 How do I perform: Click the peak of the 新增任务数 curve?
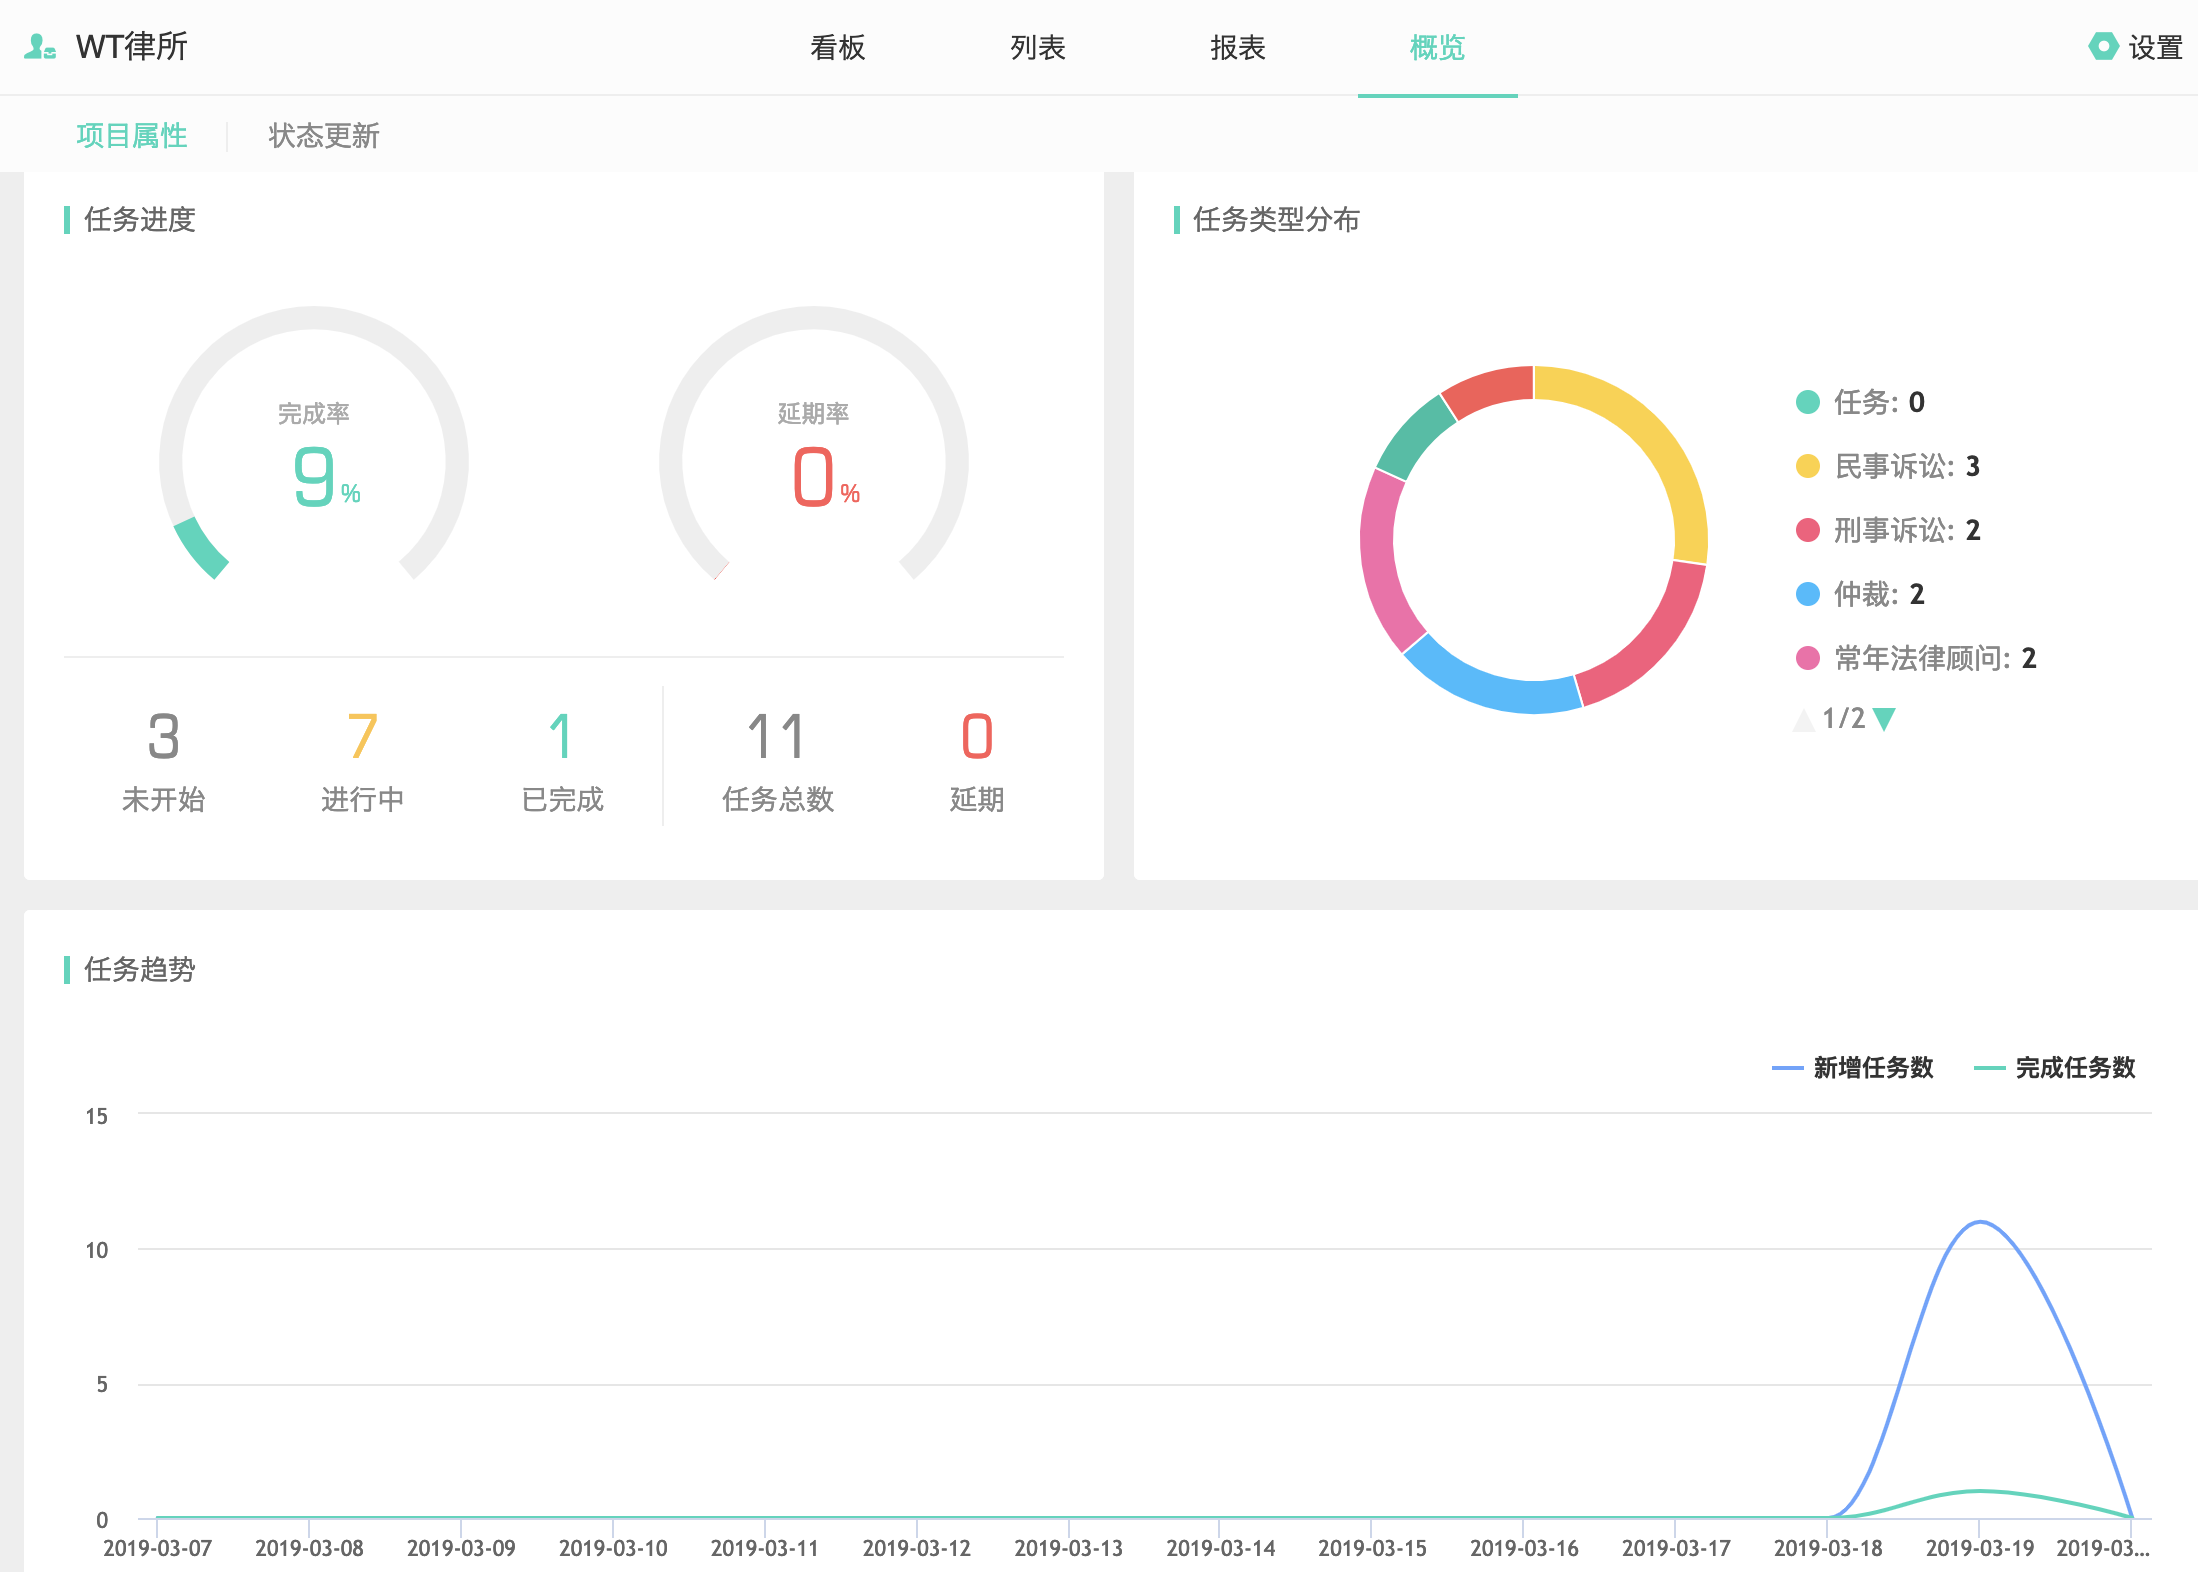click(1980, 1222)
